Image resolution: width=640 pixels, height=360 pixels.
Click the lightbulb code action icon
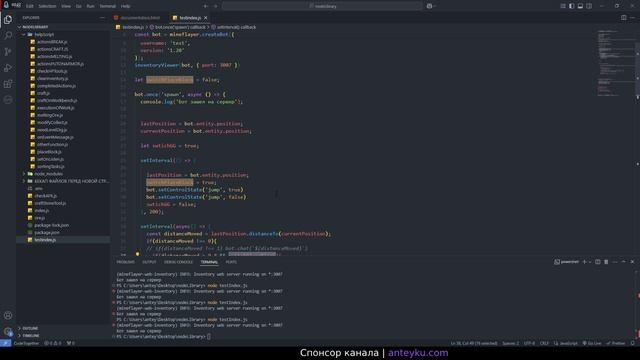pyautogui.click(x=138, y=254)
